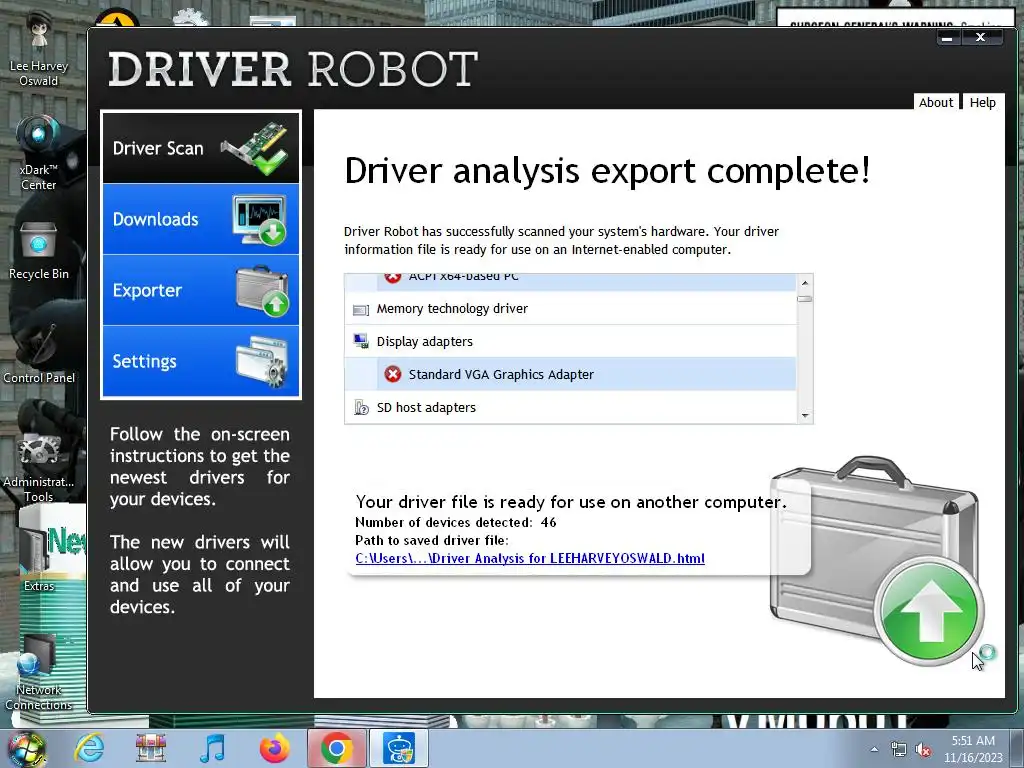Launch Google Chrome from taskbar
The height and width of the screenshot is (768, 1024).
[x=336, y=748]
